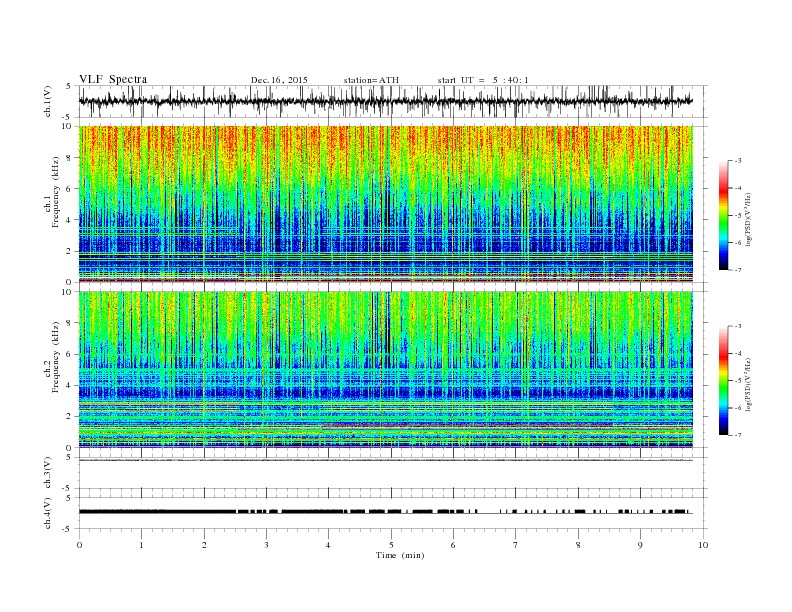792x612 pixels.
Task: Click the time-axis tick label "9"
Action: pyautogui.click(x=640, y=545)
